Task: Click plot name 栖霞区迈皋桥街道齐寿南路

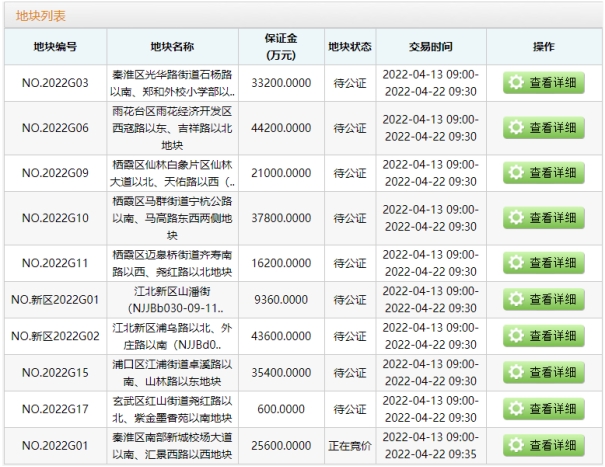Action: click(172, 263)
